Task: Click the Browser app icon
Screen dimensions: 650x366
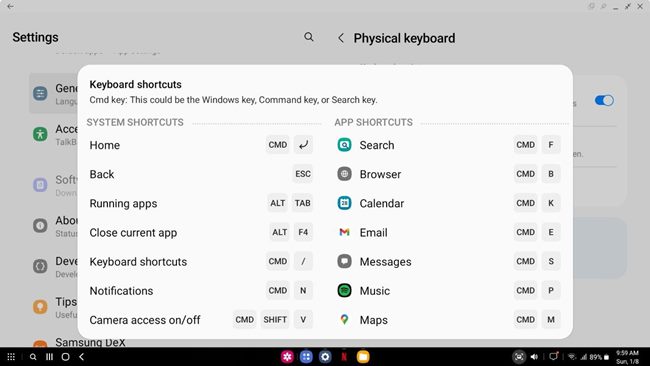Action: 344,174
